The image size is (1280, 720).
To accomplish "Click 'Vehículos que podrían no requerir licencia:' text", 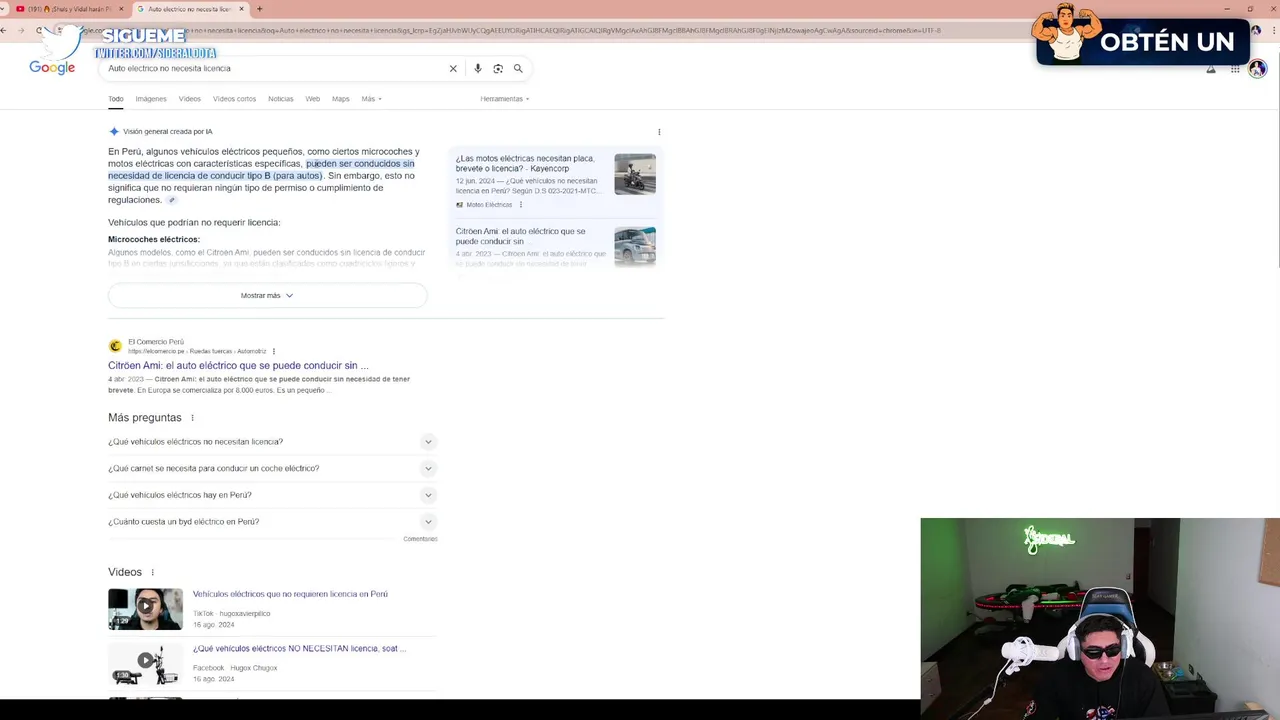I will 194,223.
